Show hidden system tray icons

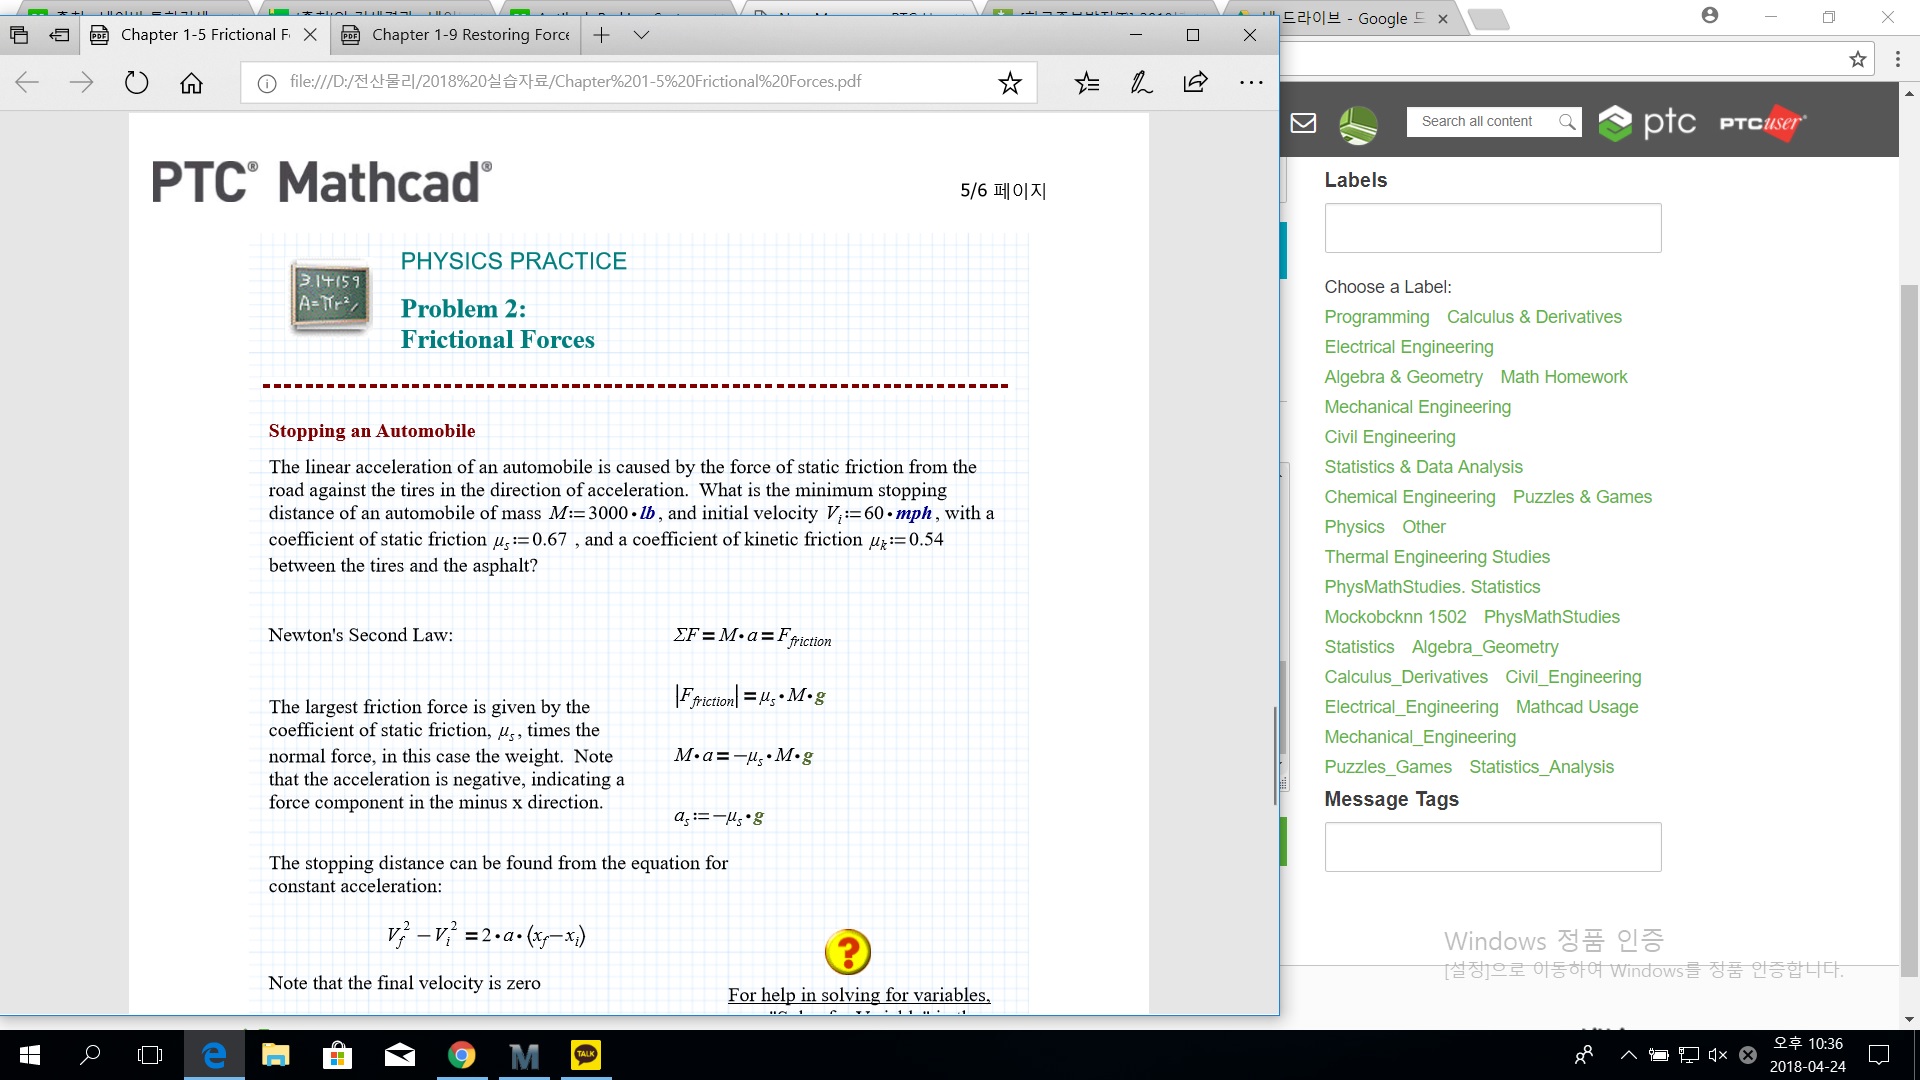pyautogui.click(x=1628, y=1055)
